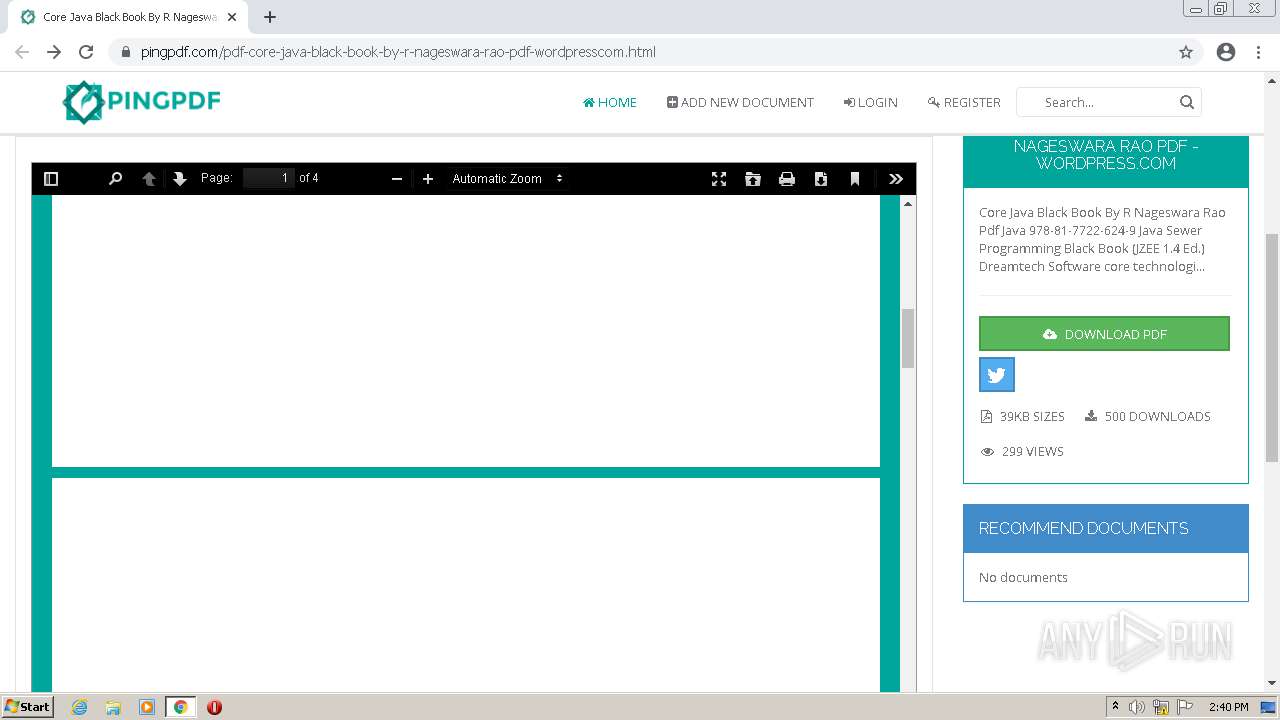Open the Chrome three-dot menu
Viewport: 1280px width, 720px height.
(x=1258, y=52)
